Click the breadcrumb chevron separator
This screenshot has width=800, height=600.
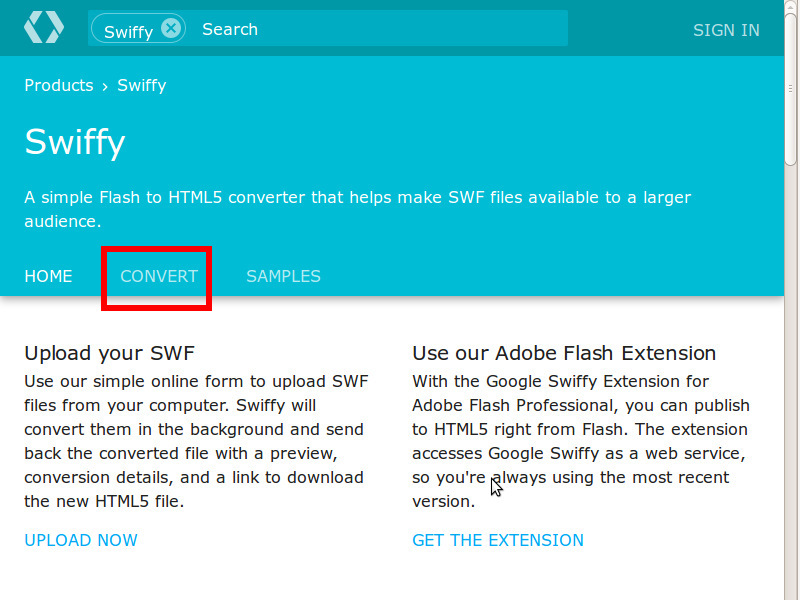tap(105, 87)
